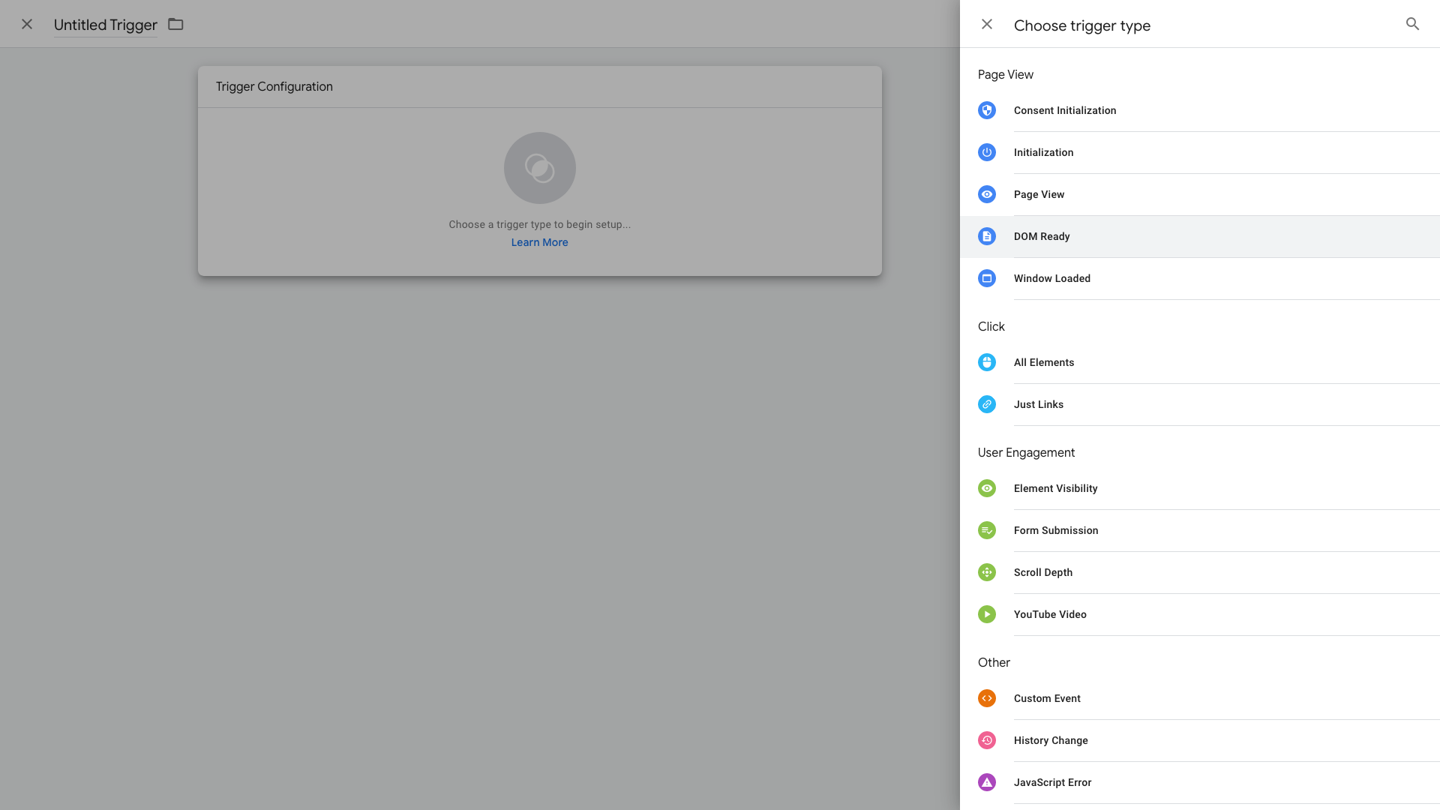The height and width of the screenshot is (810, 1440).
Task: Choose the History Change trigger
Action: click(x=1050, y=741)
